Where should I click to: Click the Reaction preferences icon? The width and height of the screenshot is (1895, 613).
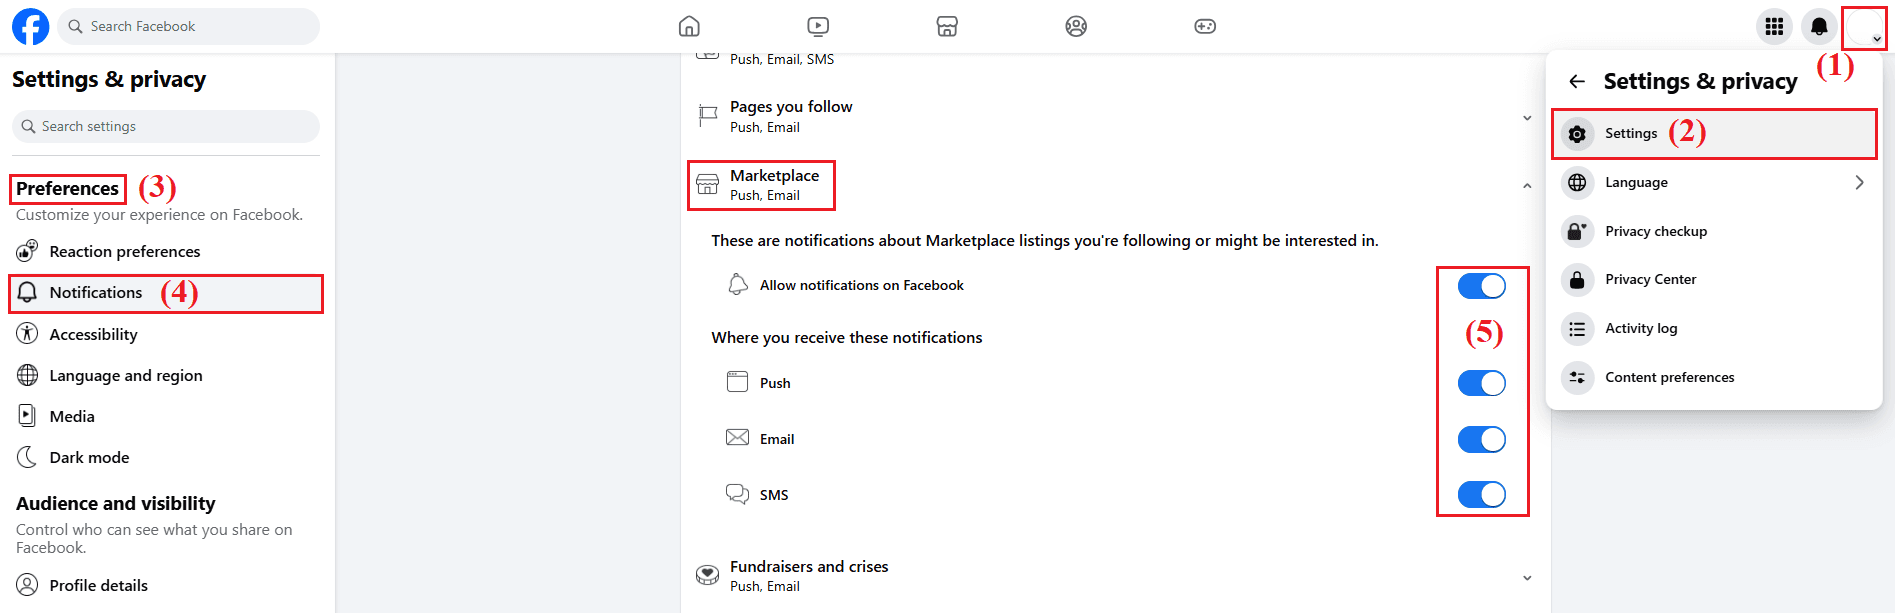click(x=27, y=250)
